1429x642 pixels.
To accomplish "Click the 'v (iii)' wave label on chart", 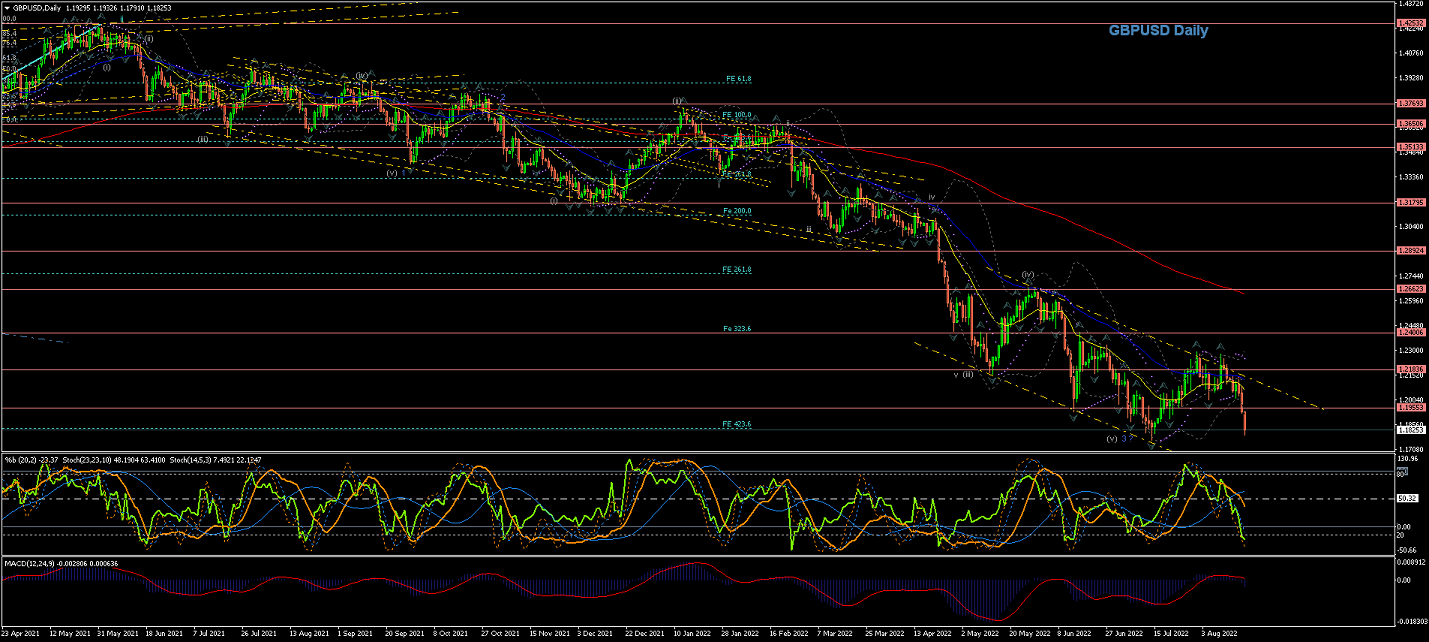I will click(963, 374).
